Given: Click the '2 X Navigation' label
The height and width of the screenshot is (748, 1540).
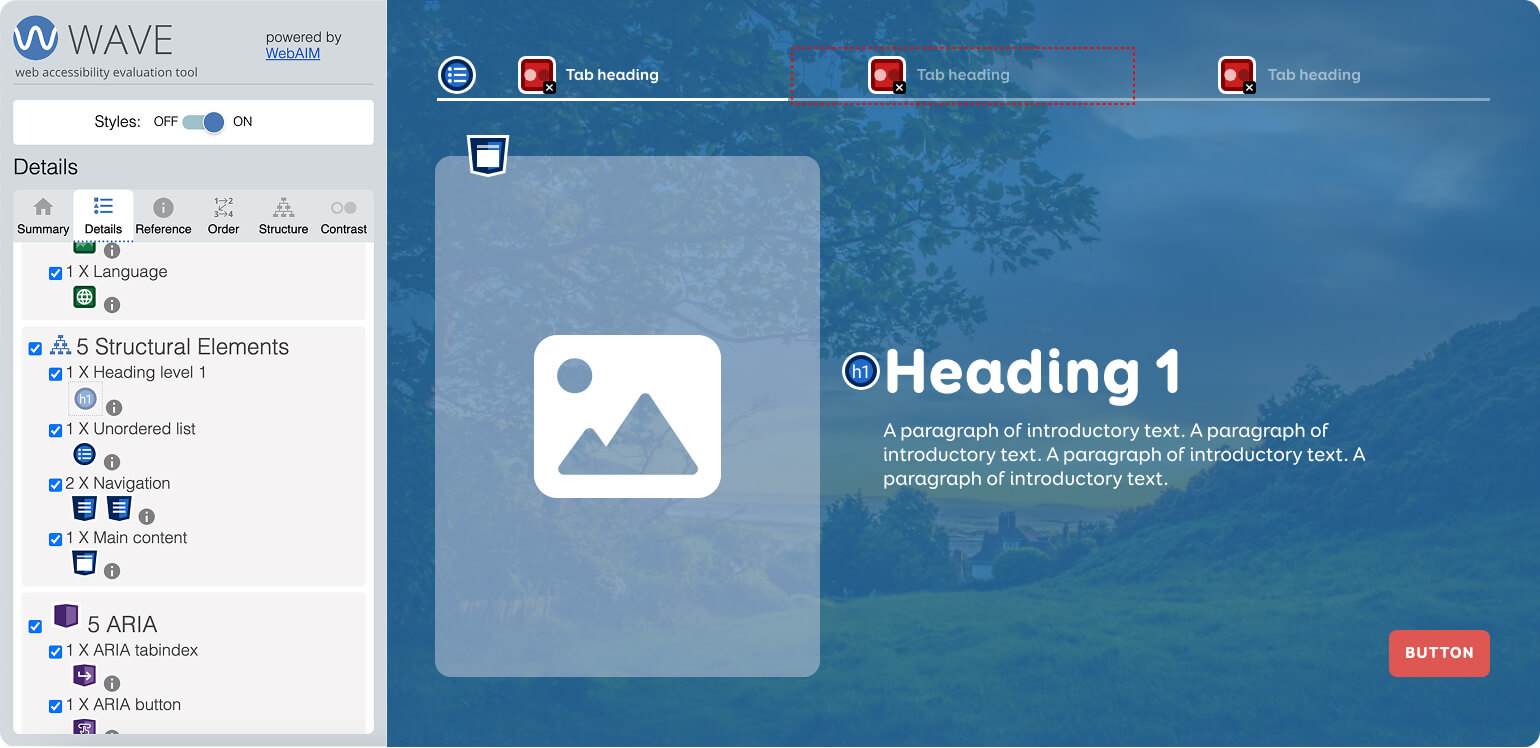Looking at the screenshot, I should (x=118, y=484).
